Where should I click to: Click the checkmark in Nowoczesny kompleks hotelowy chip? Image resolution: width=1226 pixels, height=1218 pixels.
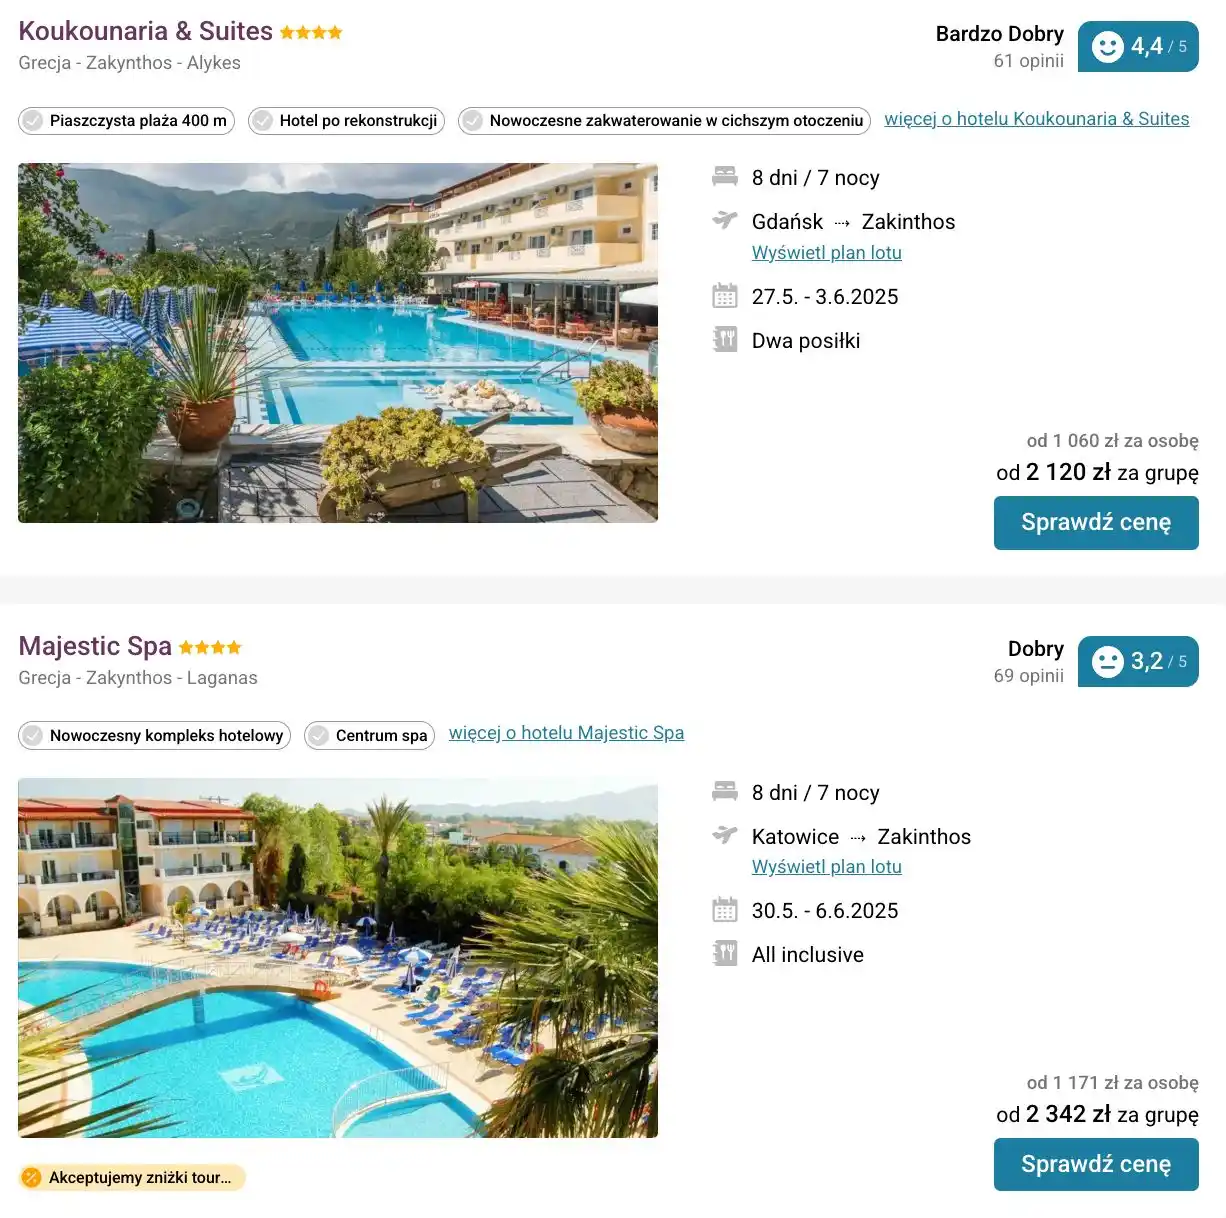point(34,735)
